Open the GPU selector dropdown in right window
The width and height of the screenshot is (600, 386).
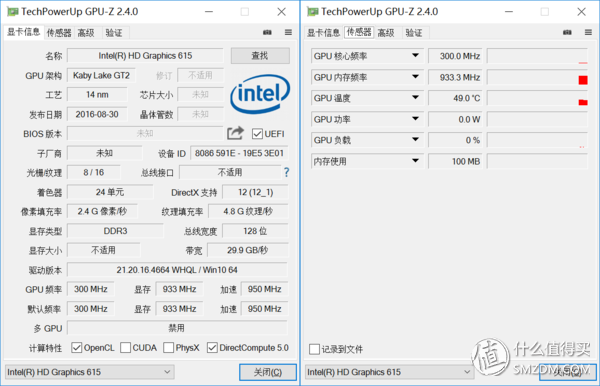[x=390, y=372]
